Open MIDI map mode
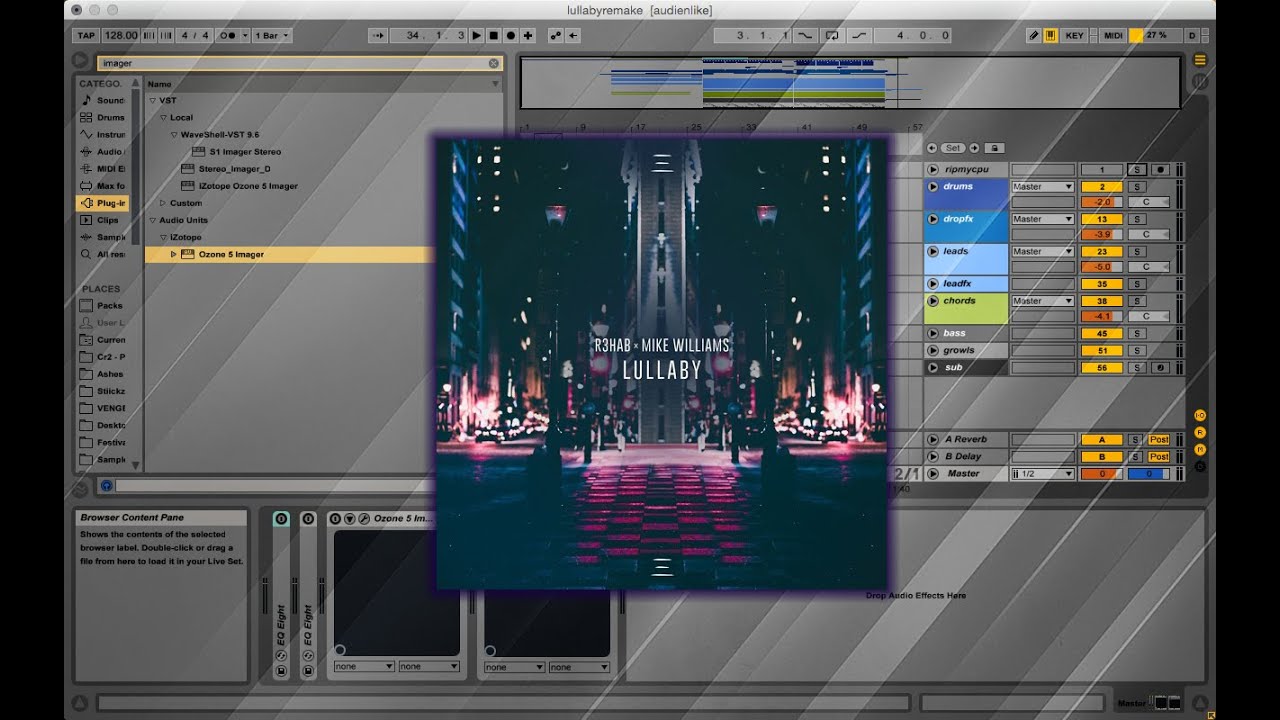This screenshot has height=720, width=1280. (x=1112, y=35)
